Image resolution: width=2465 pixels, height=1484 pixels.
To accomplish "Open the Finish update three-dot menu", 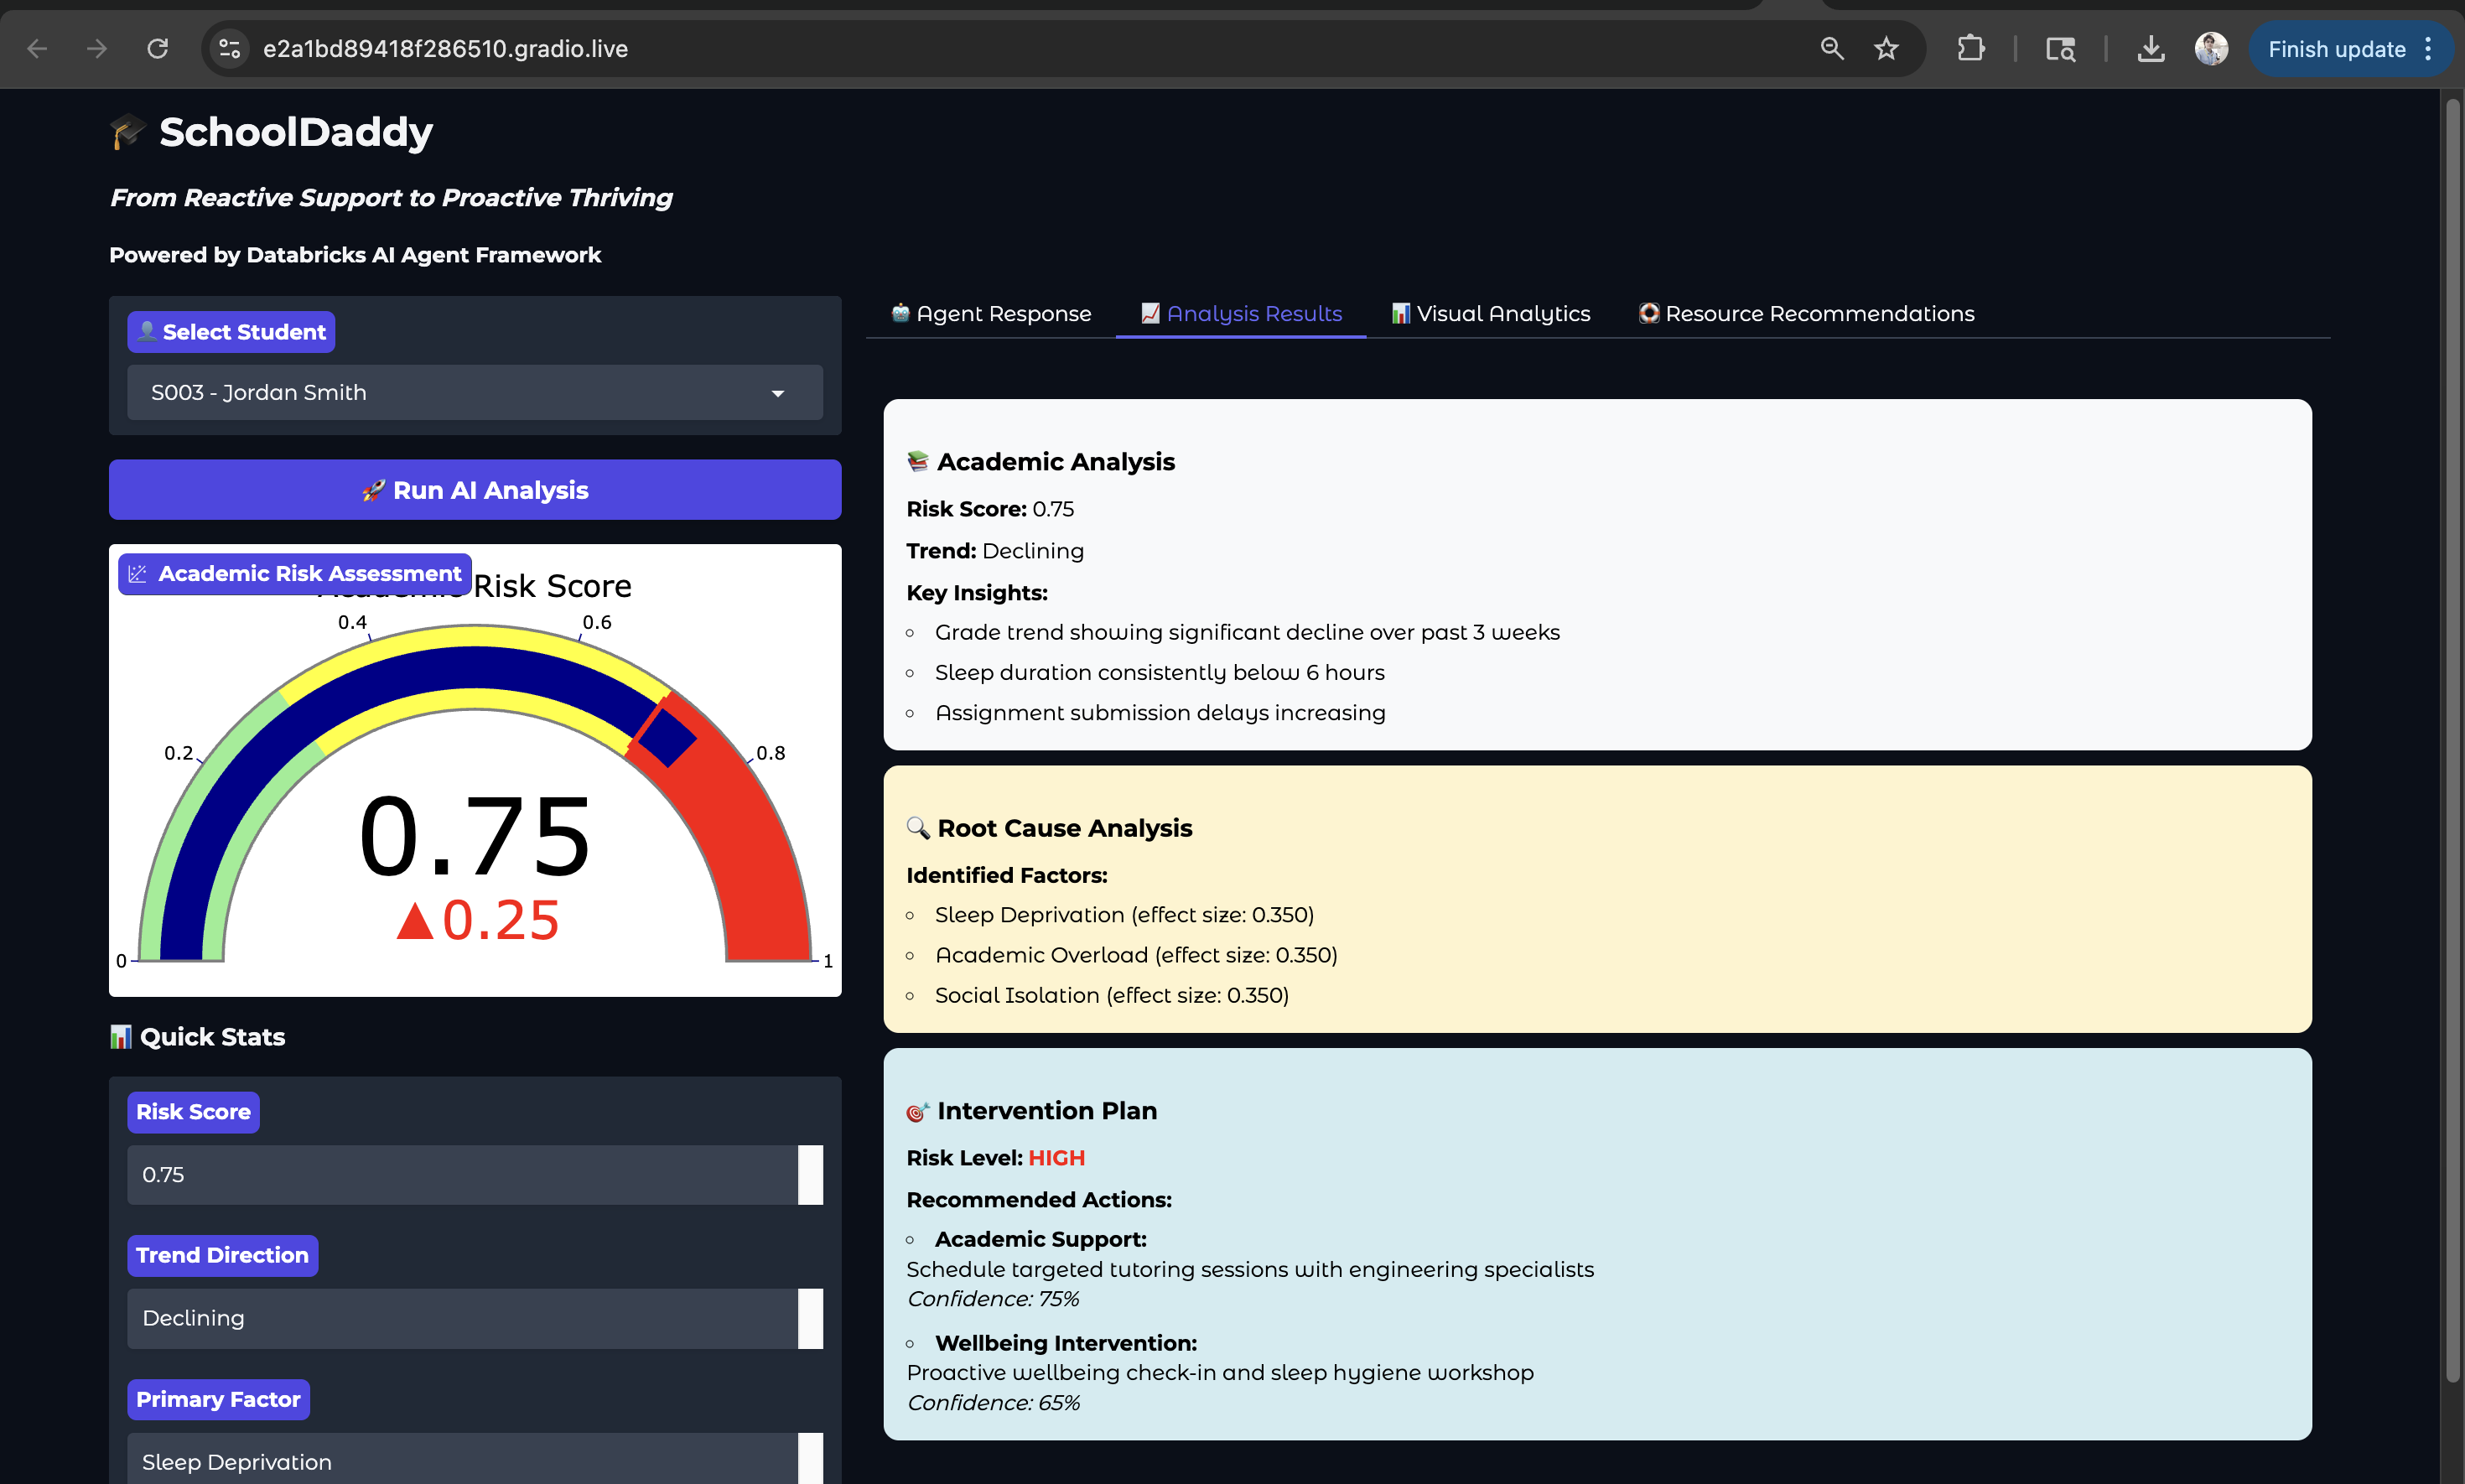I will tap(2428, 49).
